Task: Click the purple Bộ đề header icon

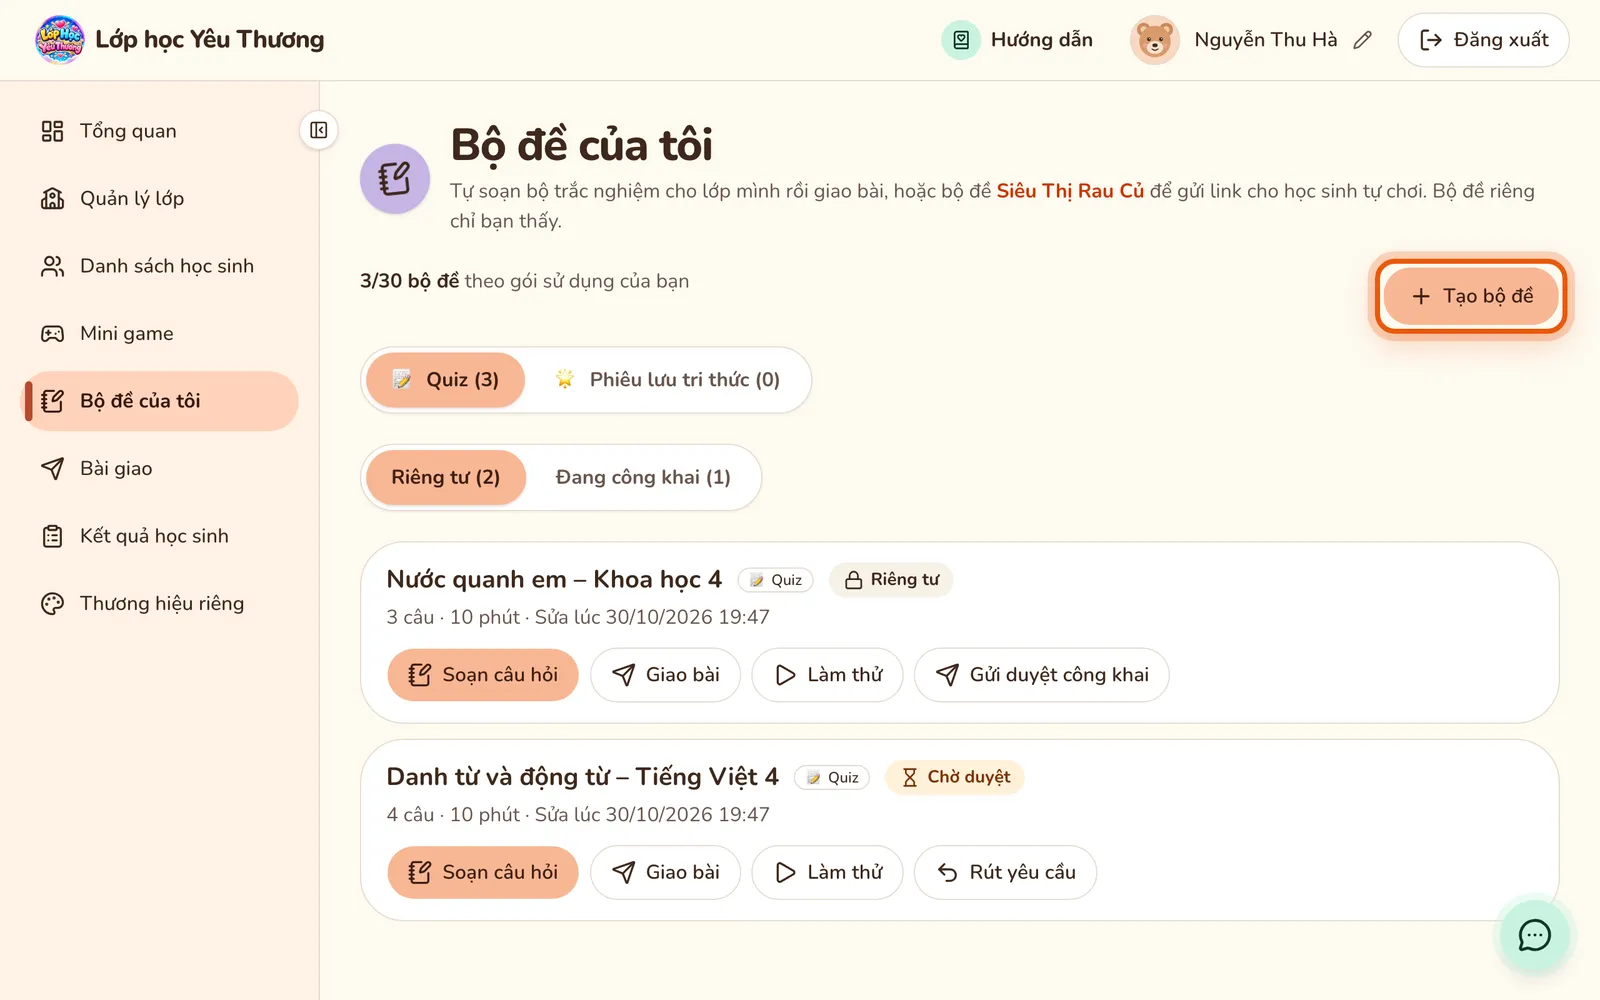Action: click(x=395, y=179)
